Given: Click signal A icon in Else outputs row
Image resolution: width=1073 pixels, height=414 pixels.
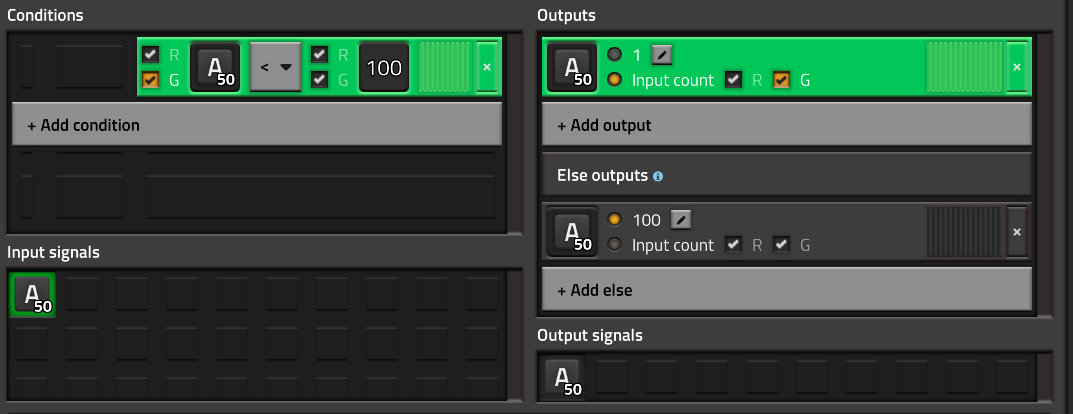Looking at the screenshot, I should click(x=572, y=232).
